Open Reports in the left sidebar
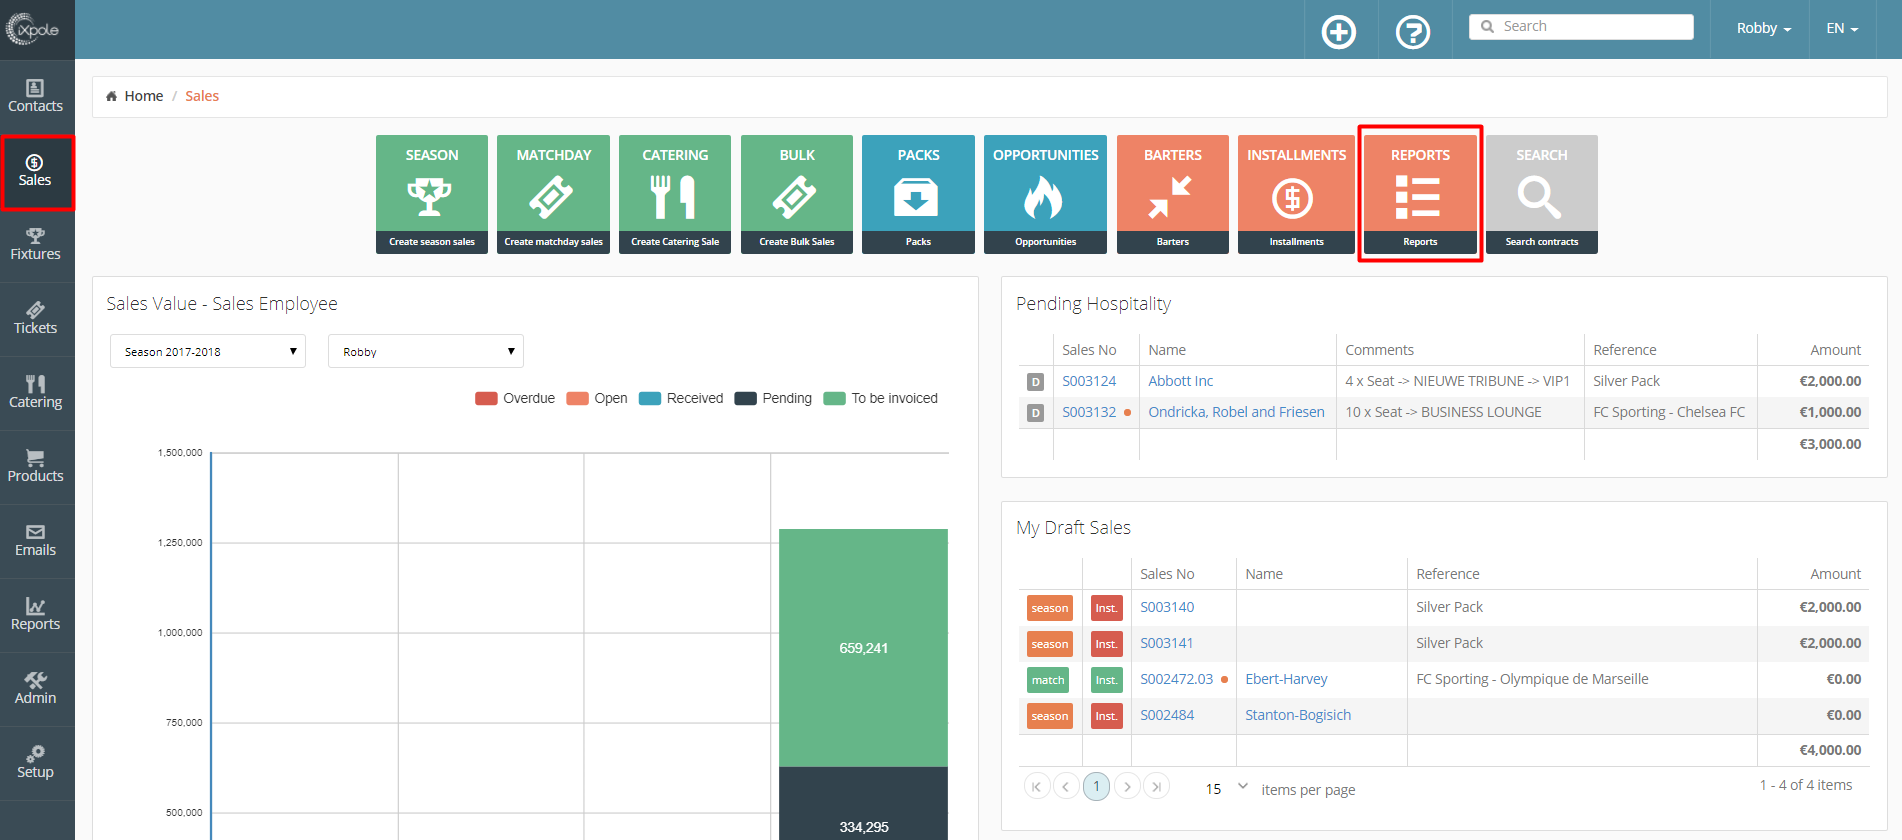Image resolution: width=1902 pixels, height=840 pixels. (36, 615)
